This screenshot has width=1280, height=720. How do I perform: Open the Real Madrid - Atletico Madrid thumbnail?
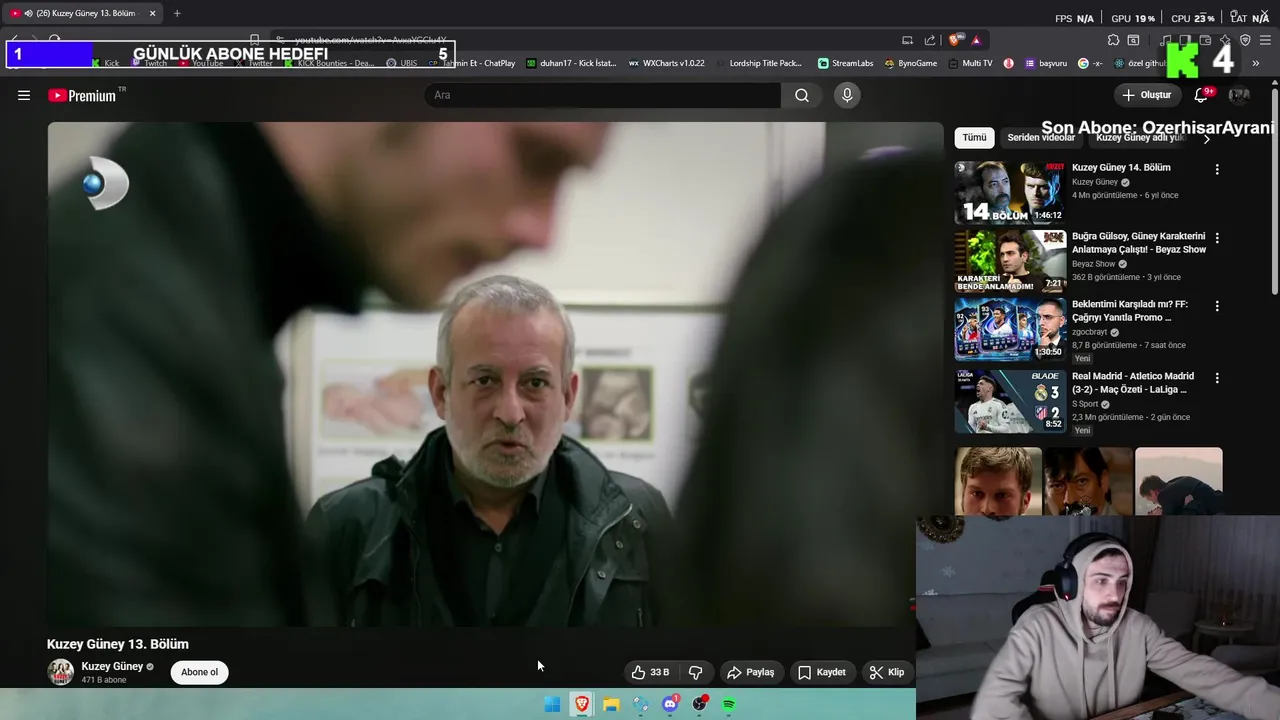pyautogui.click(x=1010, y=402)
